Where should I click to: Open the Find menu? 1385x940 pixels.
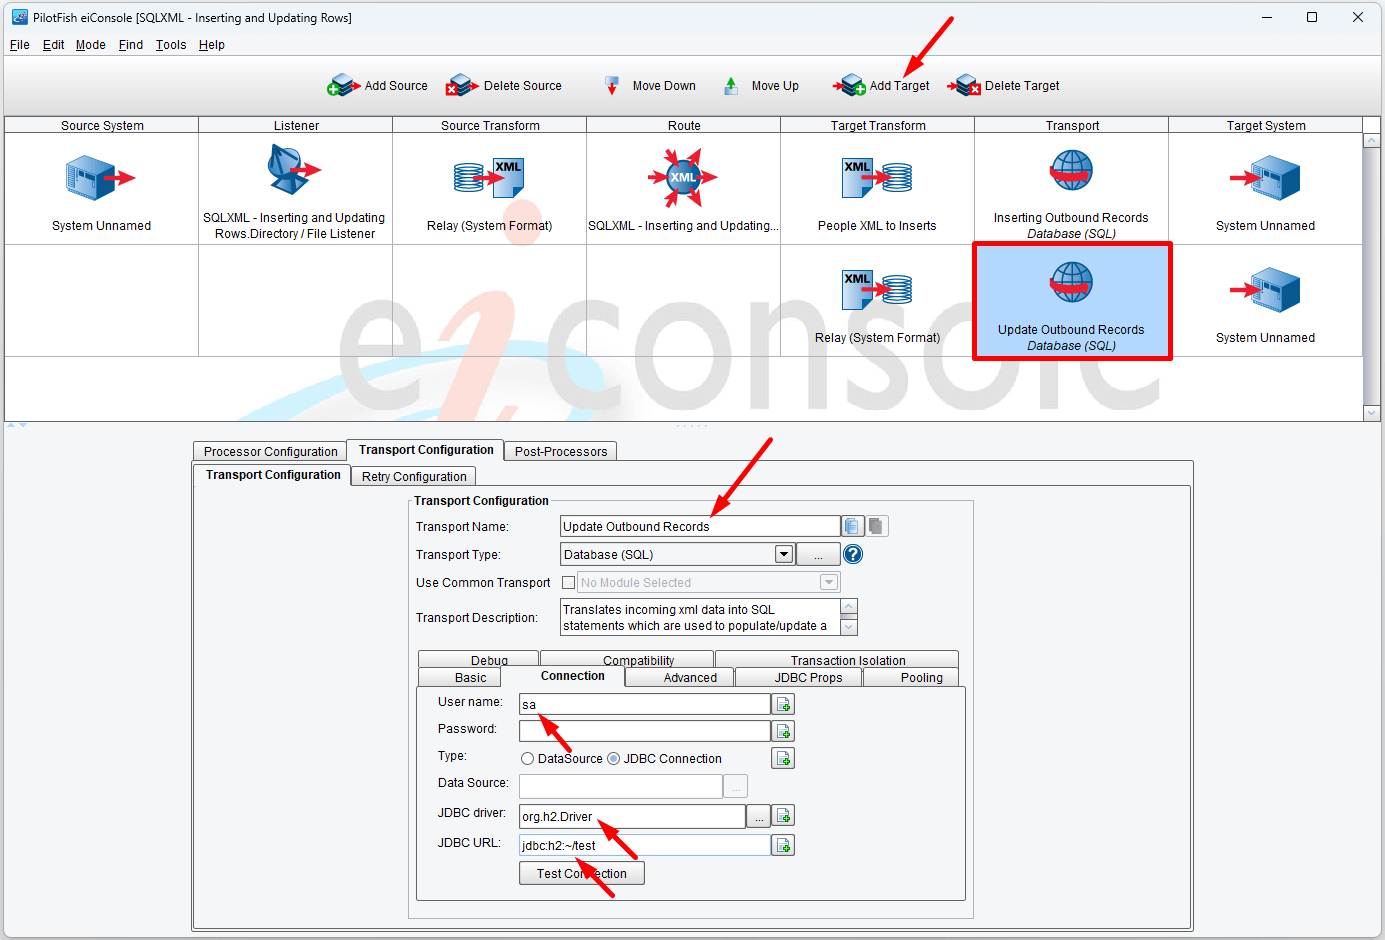pos(130,45)
